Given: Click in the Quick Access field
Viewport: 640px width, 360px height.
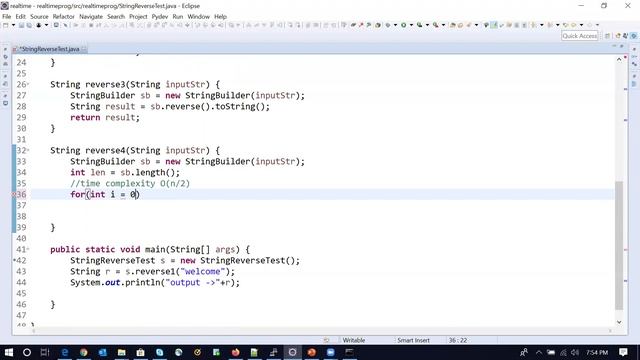Looking at the screenshot, I should coord(580,36).
